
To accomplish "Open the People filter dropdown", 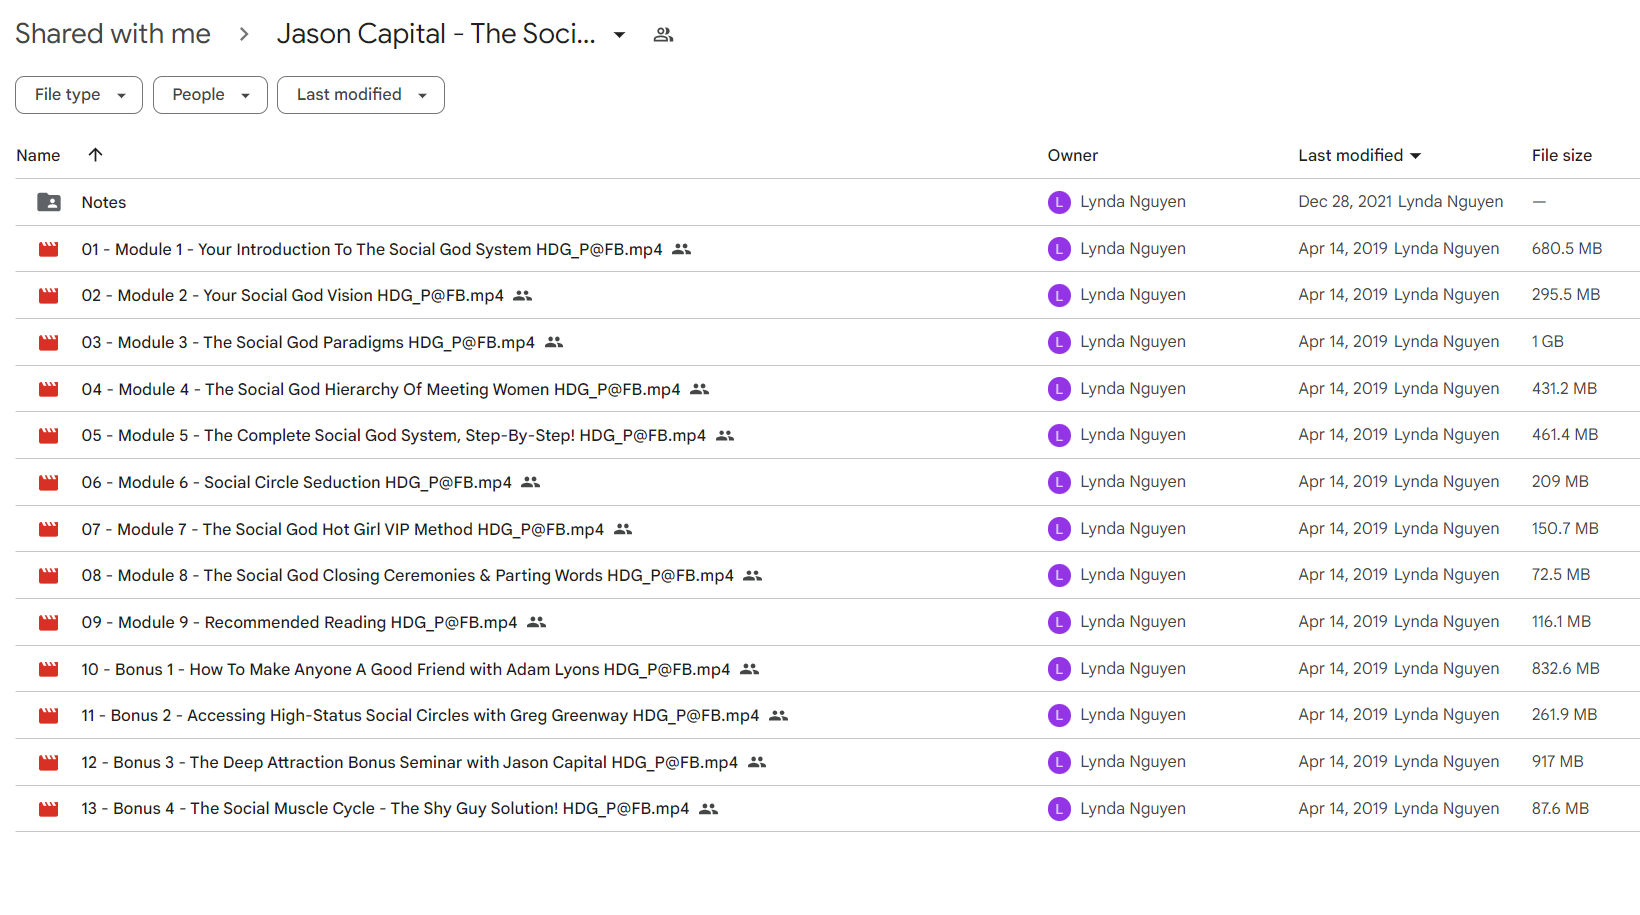I will coord(210,95).
